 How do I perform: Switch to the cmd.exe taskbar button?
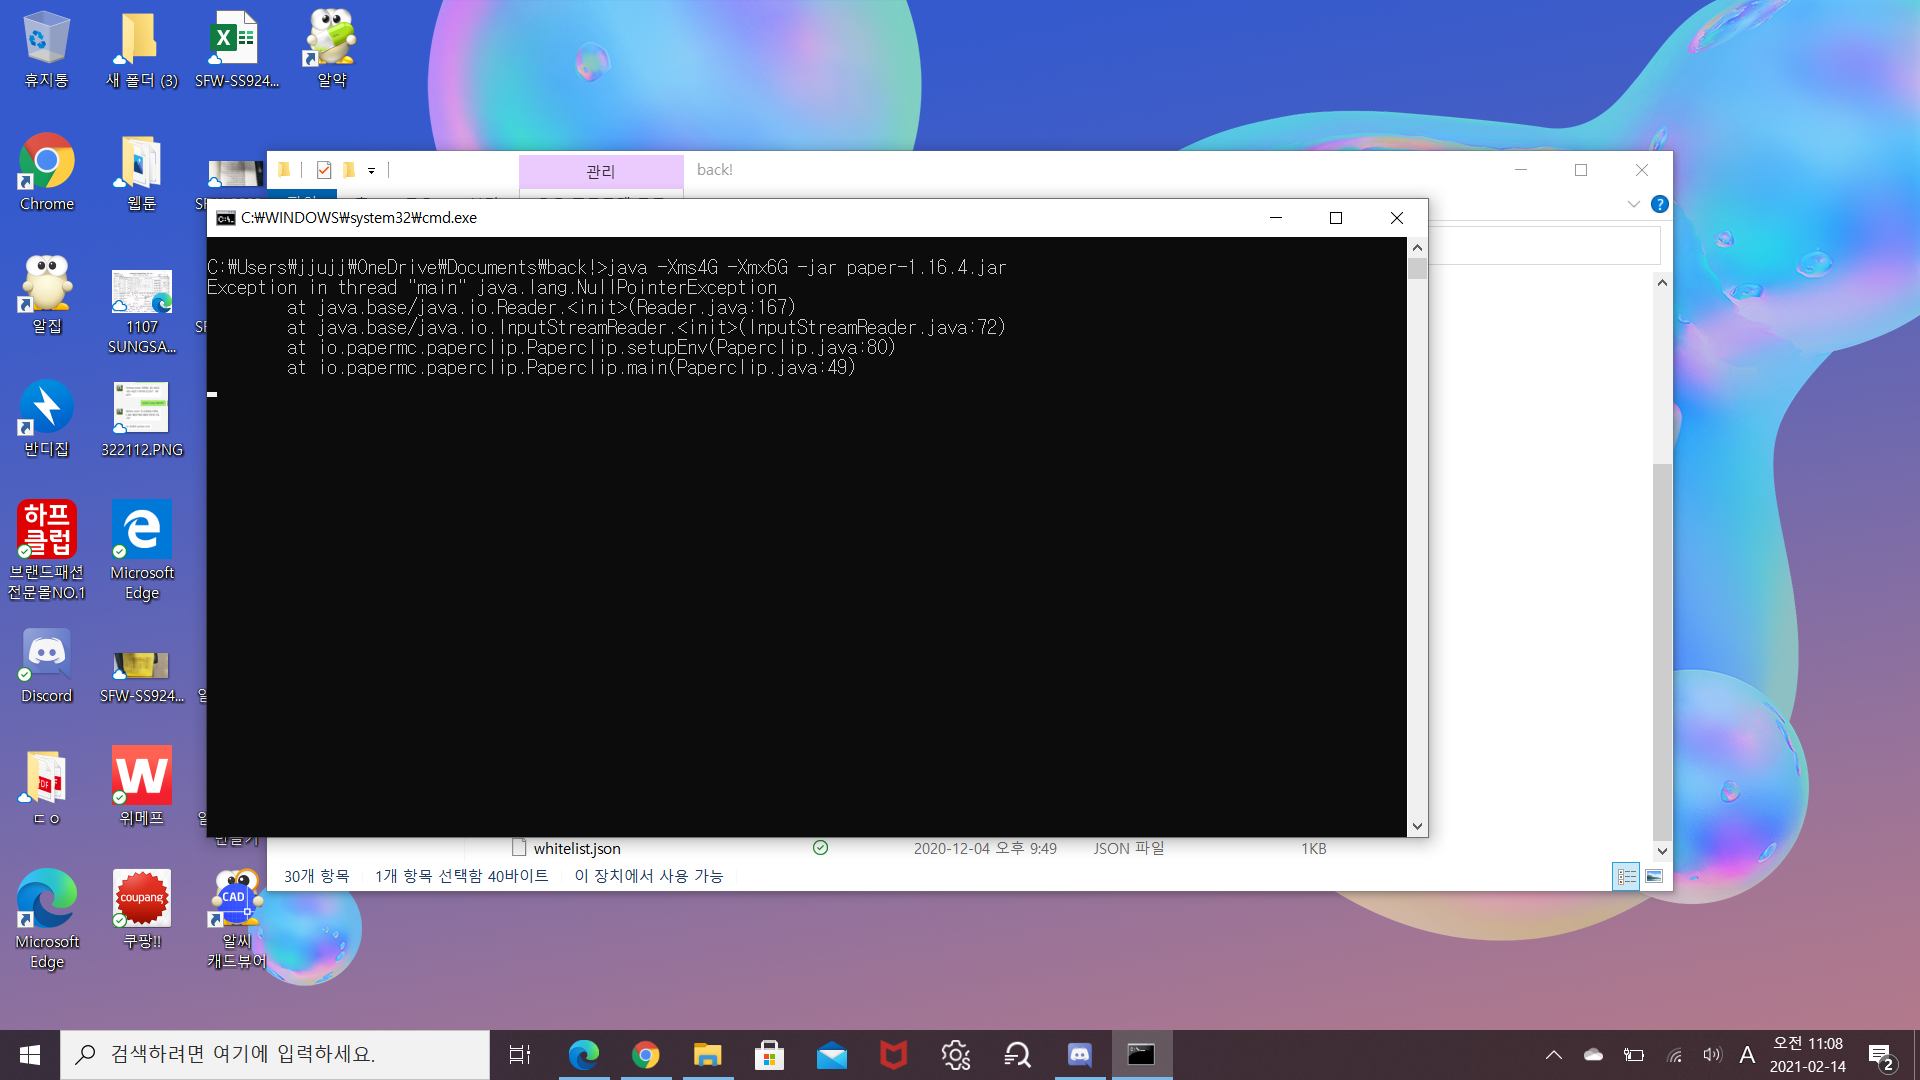click(1141, 1055)
